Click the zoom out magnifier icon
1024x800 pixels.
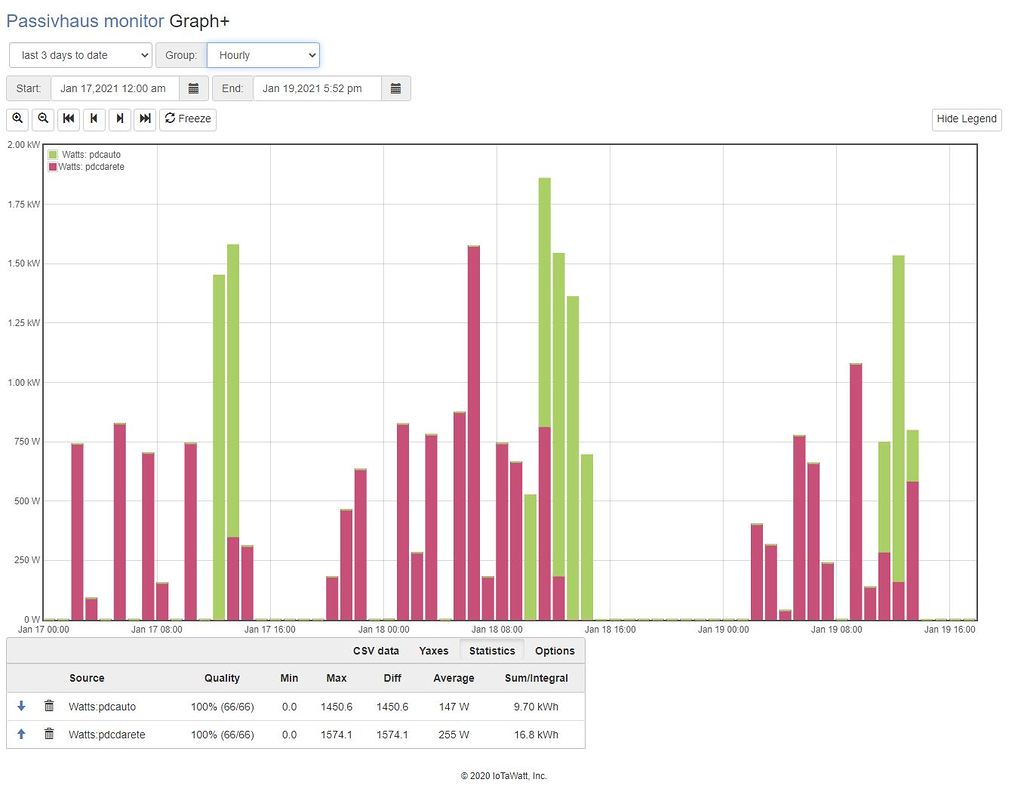(x=43, y=119)
